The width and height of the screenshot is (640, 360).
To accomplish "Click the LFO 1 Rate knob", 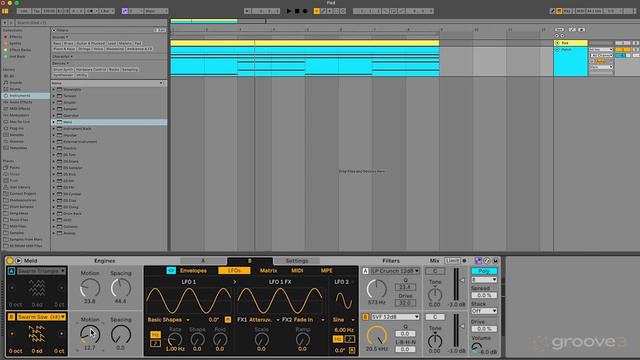I will coord(175,339).
